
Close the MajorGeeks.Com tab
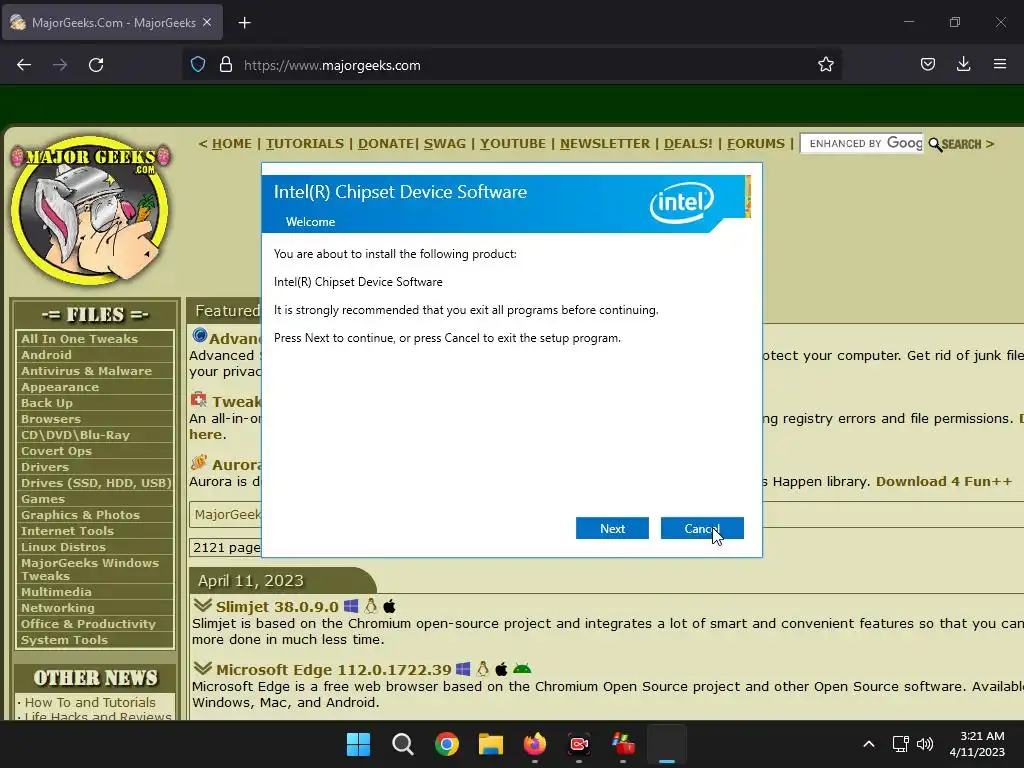(x=207, y=22)
